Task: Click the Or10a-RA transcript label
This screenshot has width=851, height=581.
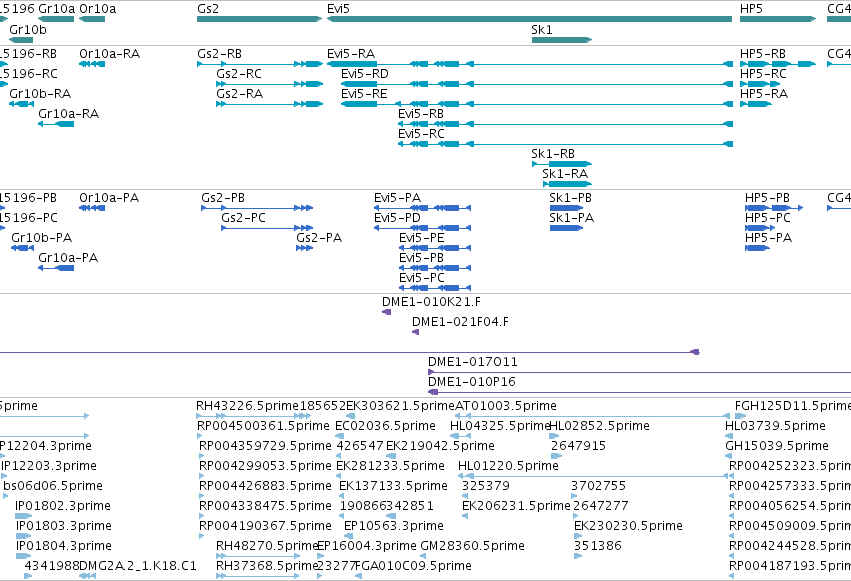Action: coord(110,54)
